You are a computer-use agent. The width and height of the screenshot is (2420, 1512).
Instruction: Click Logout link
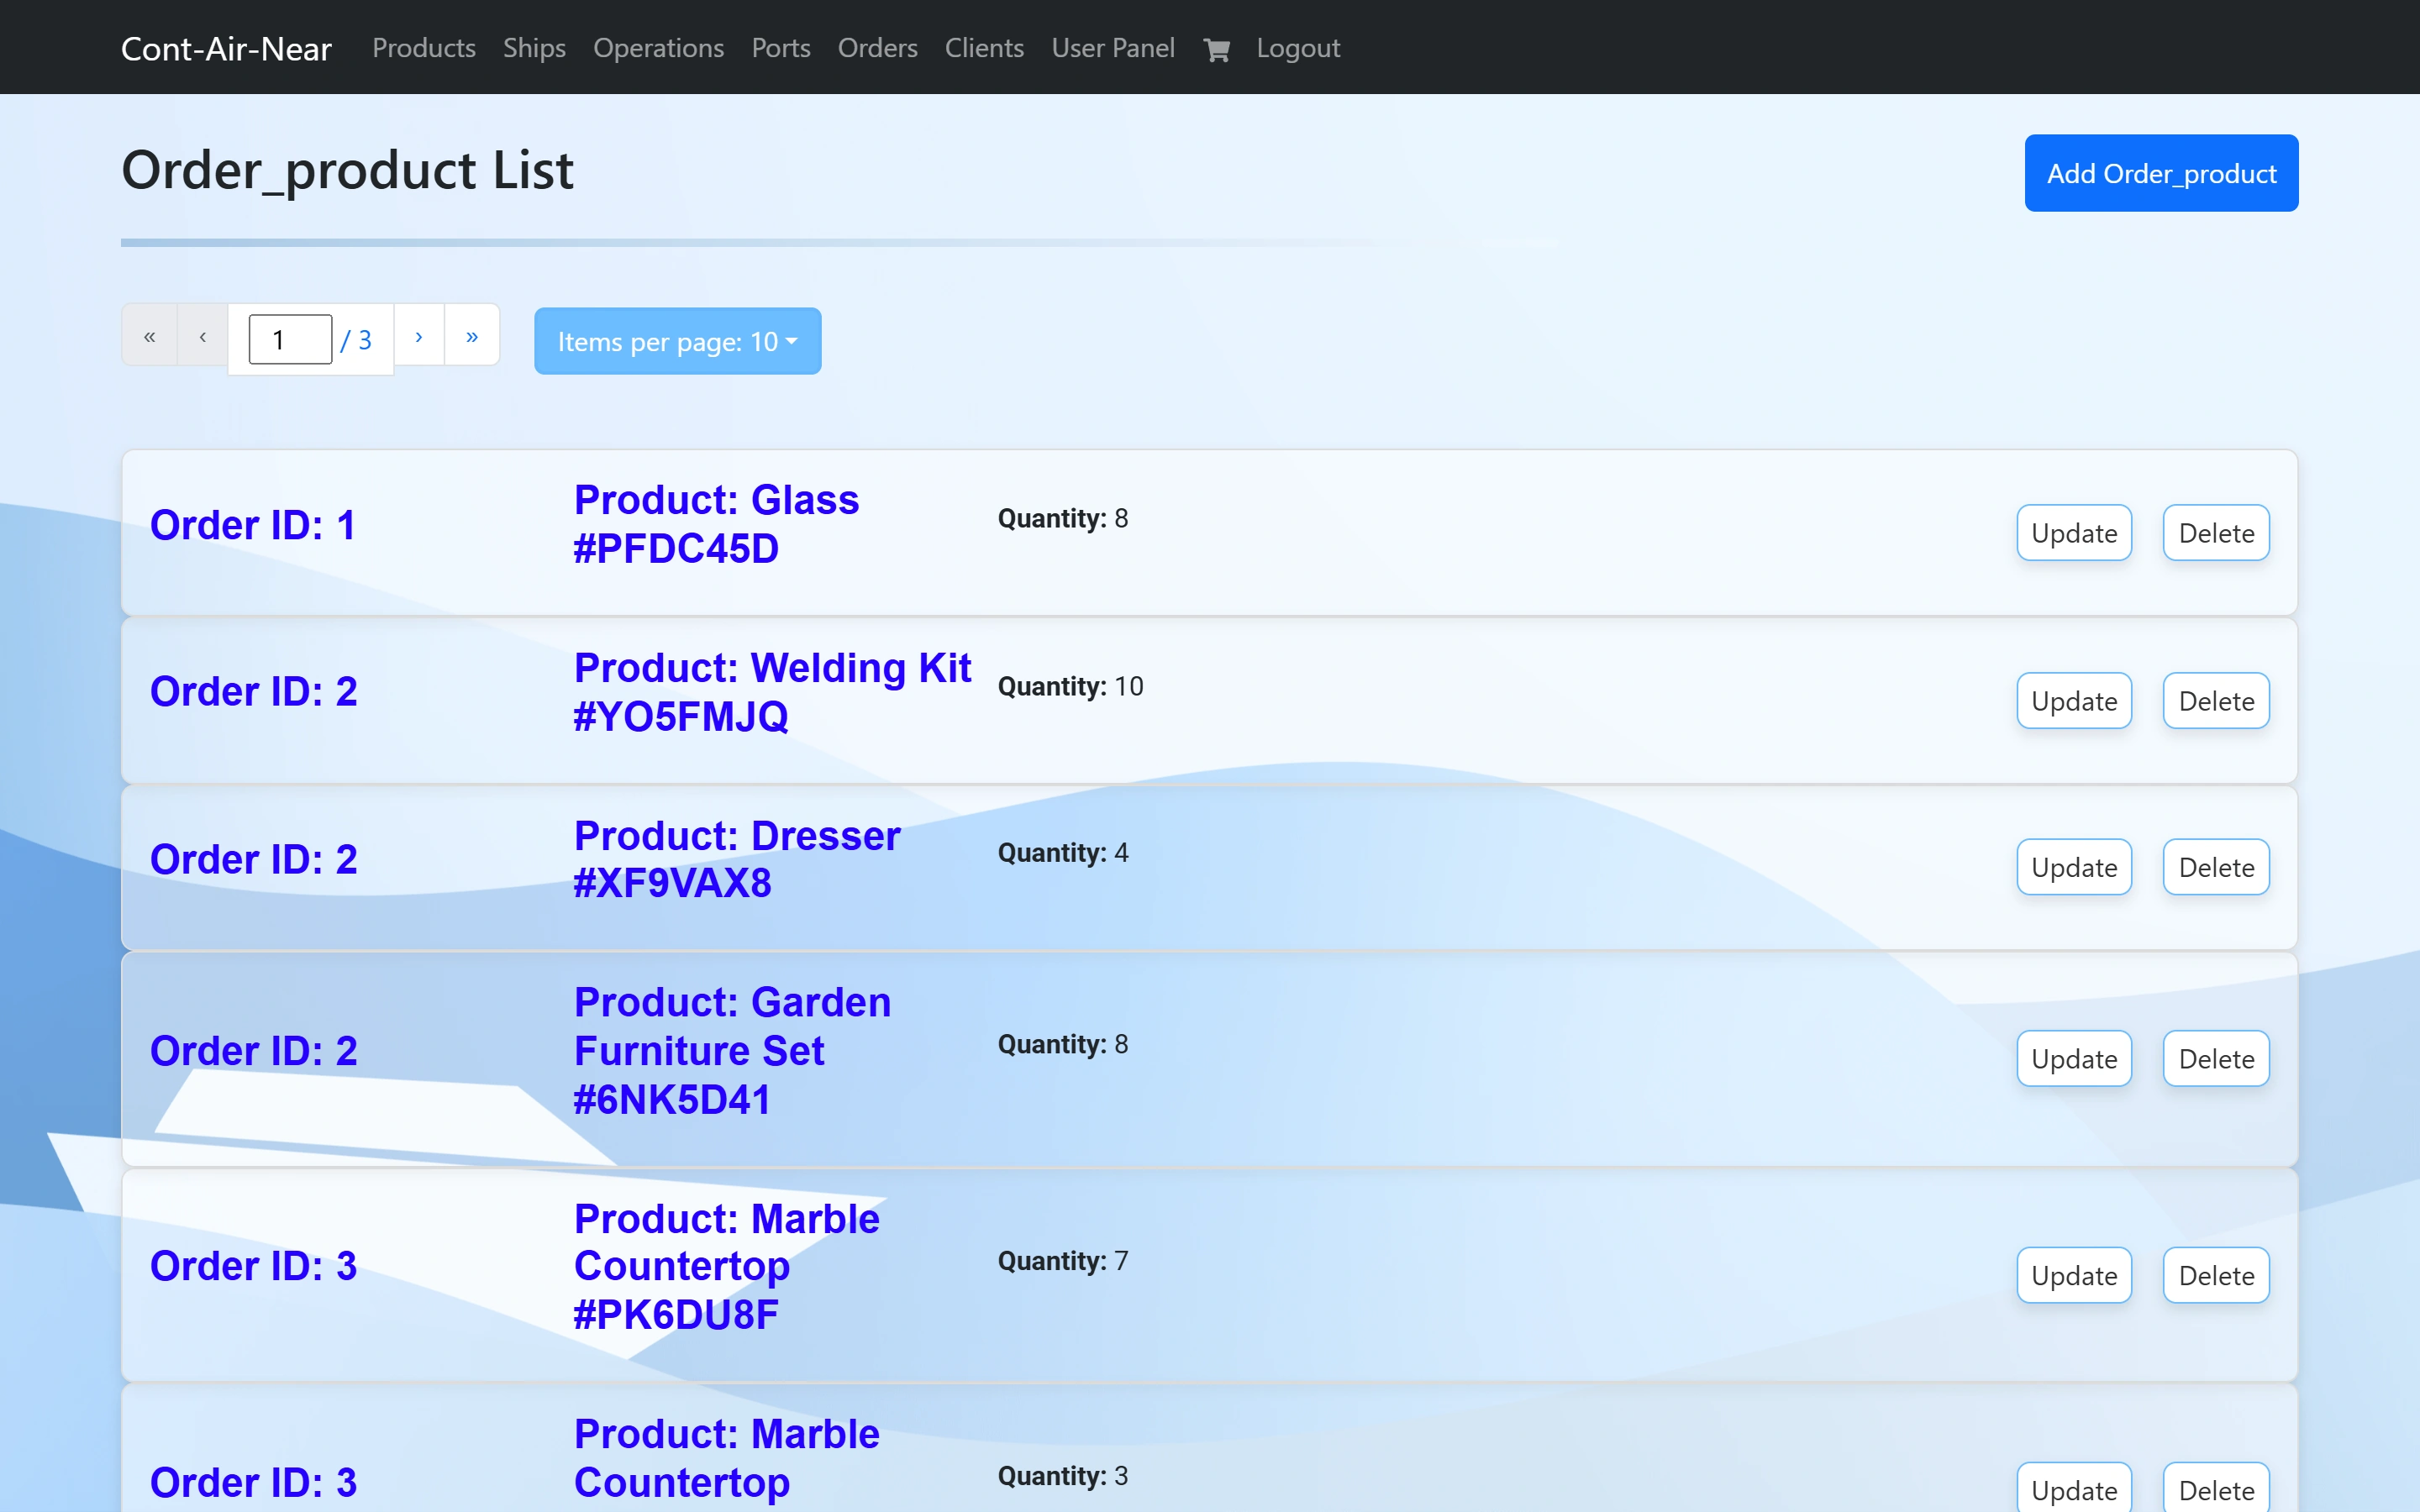1298,48
